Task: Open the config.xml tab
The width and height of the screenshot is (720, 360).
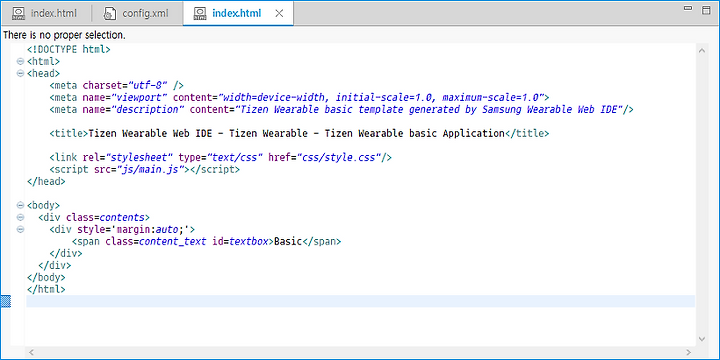Action: (x=136, y=13)
